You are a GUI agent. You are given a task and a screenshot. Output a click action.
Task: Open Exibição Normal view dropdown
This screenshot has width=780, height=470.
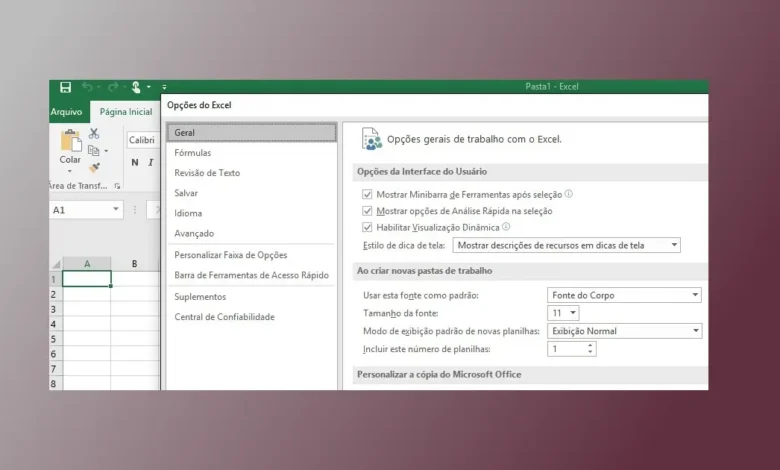624,331
